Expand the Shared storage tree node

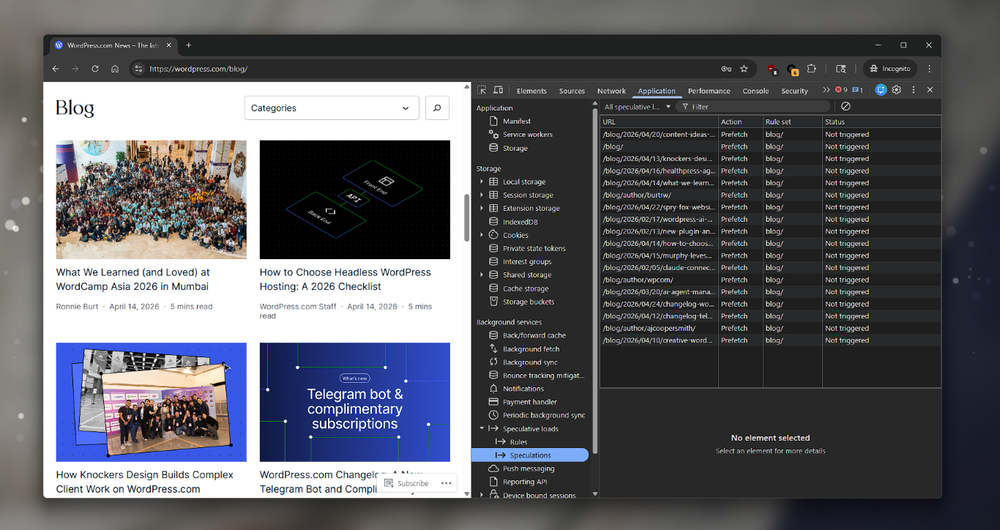pyautogui.click(x=482, y=275)
